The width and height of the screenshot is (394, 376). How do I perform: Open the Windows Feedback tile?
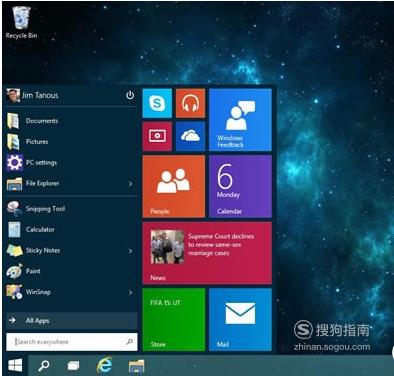pos(240,120)
